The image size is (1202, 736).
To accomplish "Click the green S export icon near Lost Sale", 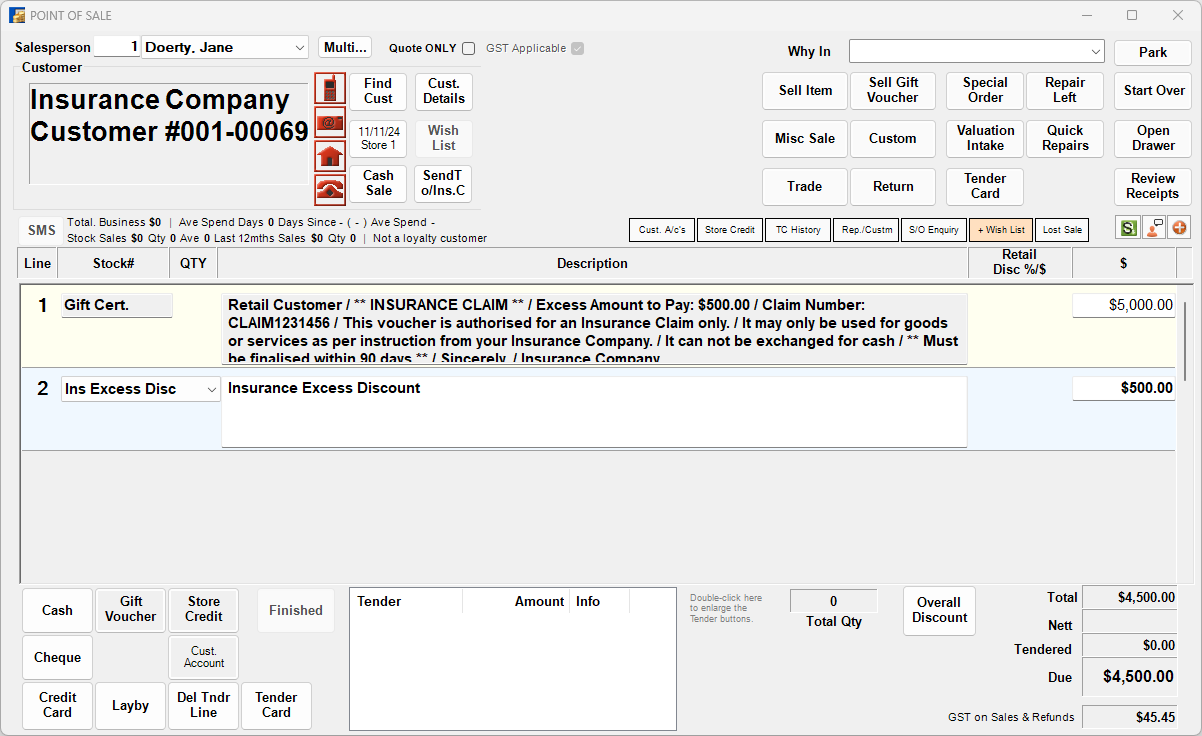I will click(x=1127, y=229).
